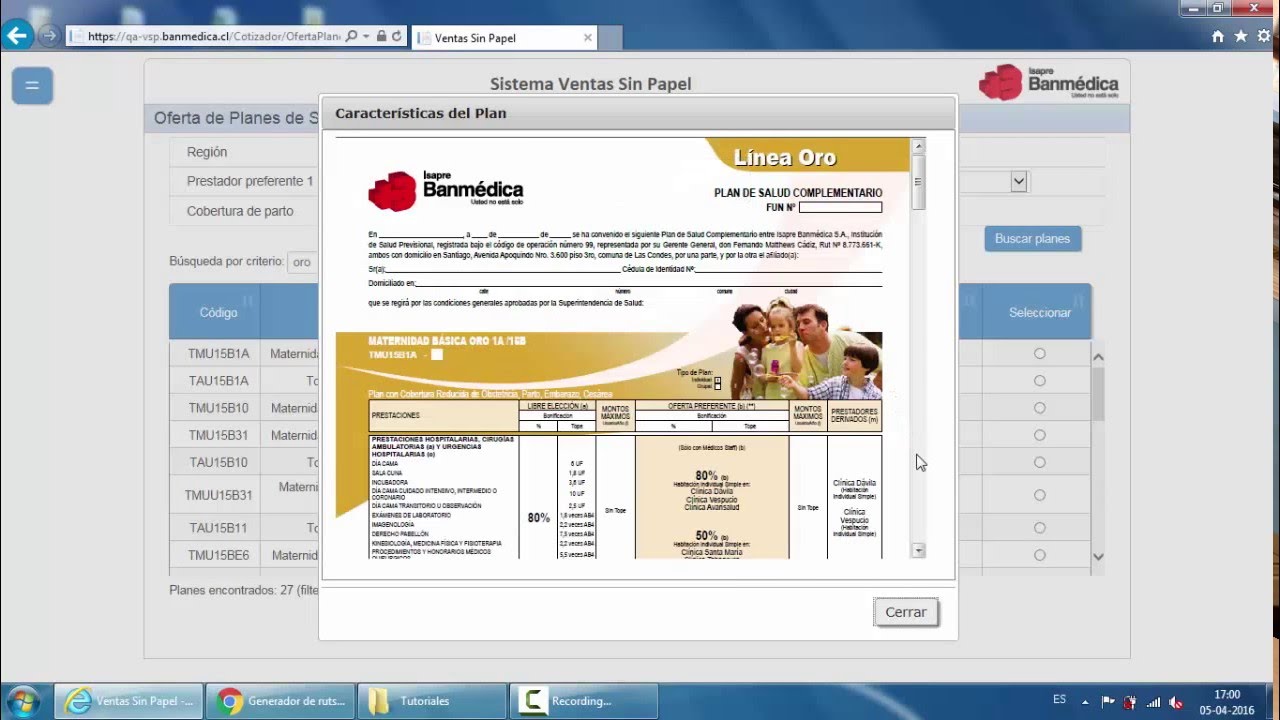Select the TMU15B1A plan radio button

[1040, 353]
